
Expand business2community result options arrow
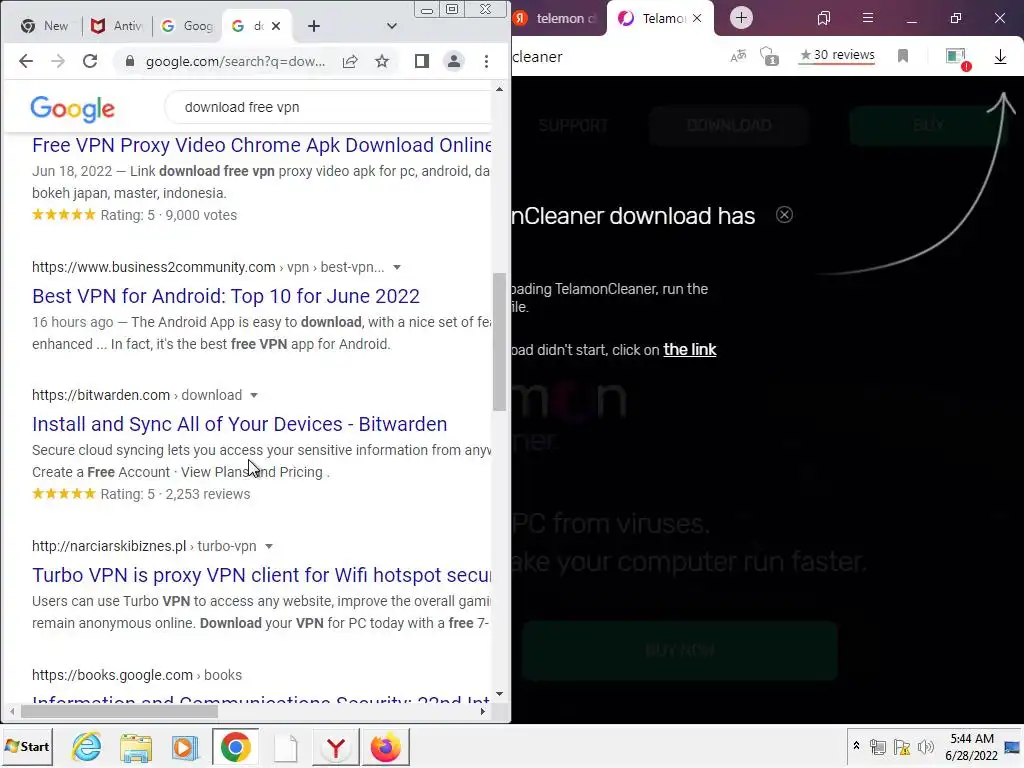click(396, 267)
